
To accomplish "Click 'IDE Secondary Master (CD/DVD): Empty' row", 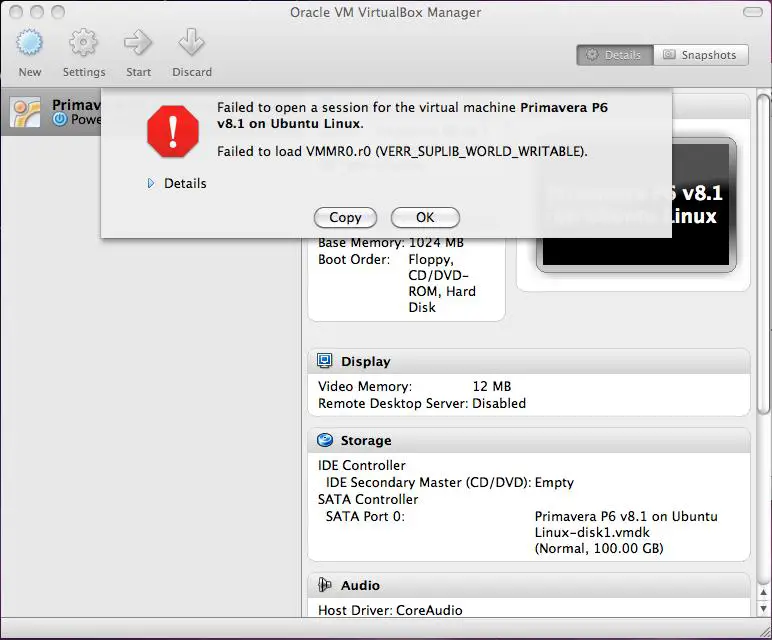I will click(x=450, y=482).
